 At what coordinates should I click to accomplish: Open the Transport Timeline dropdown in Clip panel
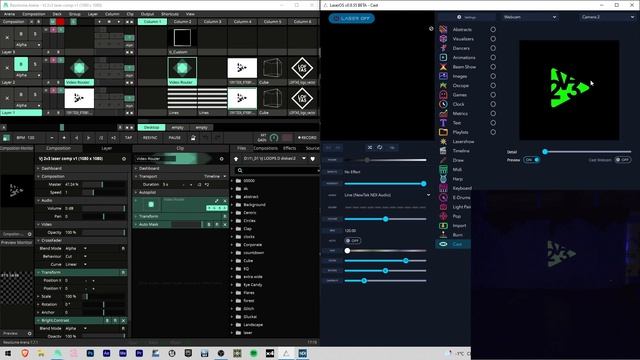tap(215, 176)
